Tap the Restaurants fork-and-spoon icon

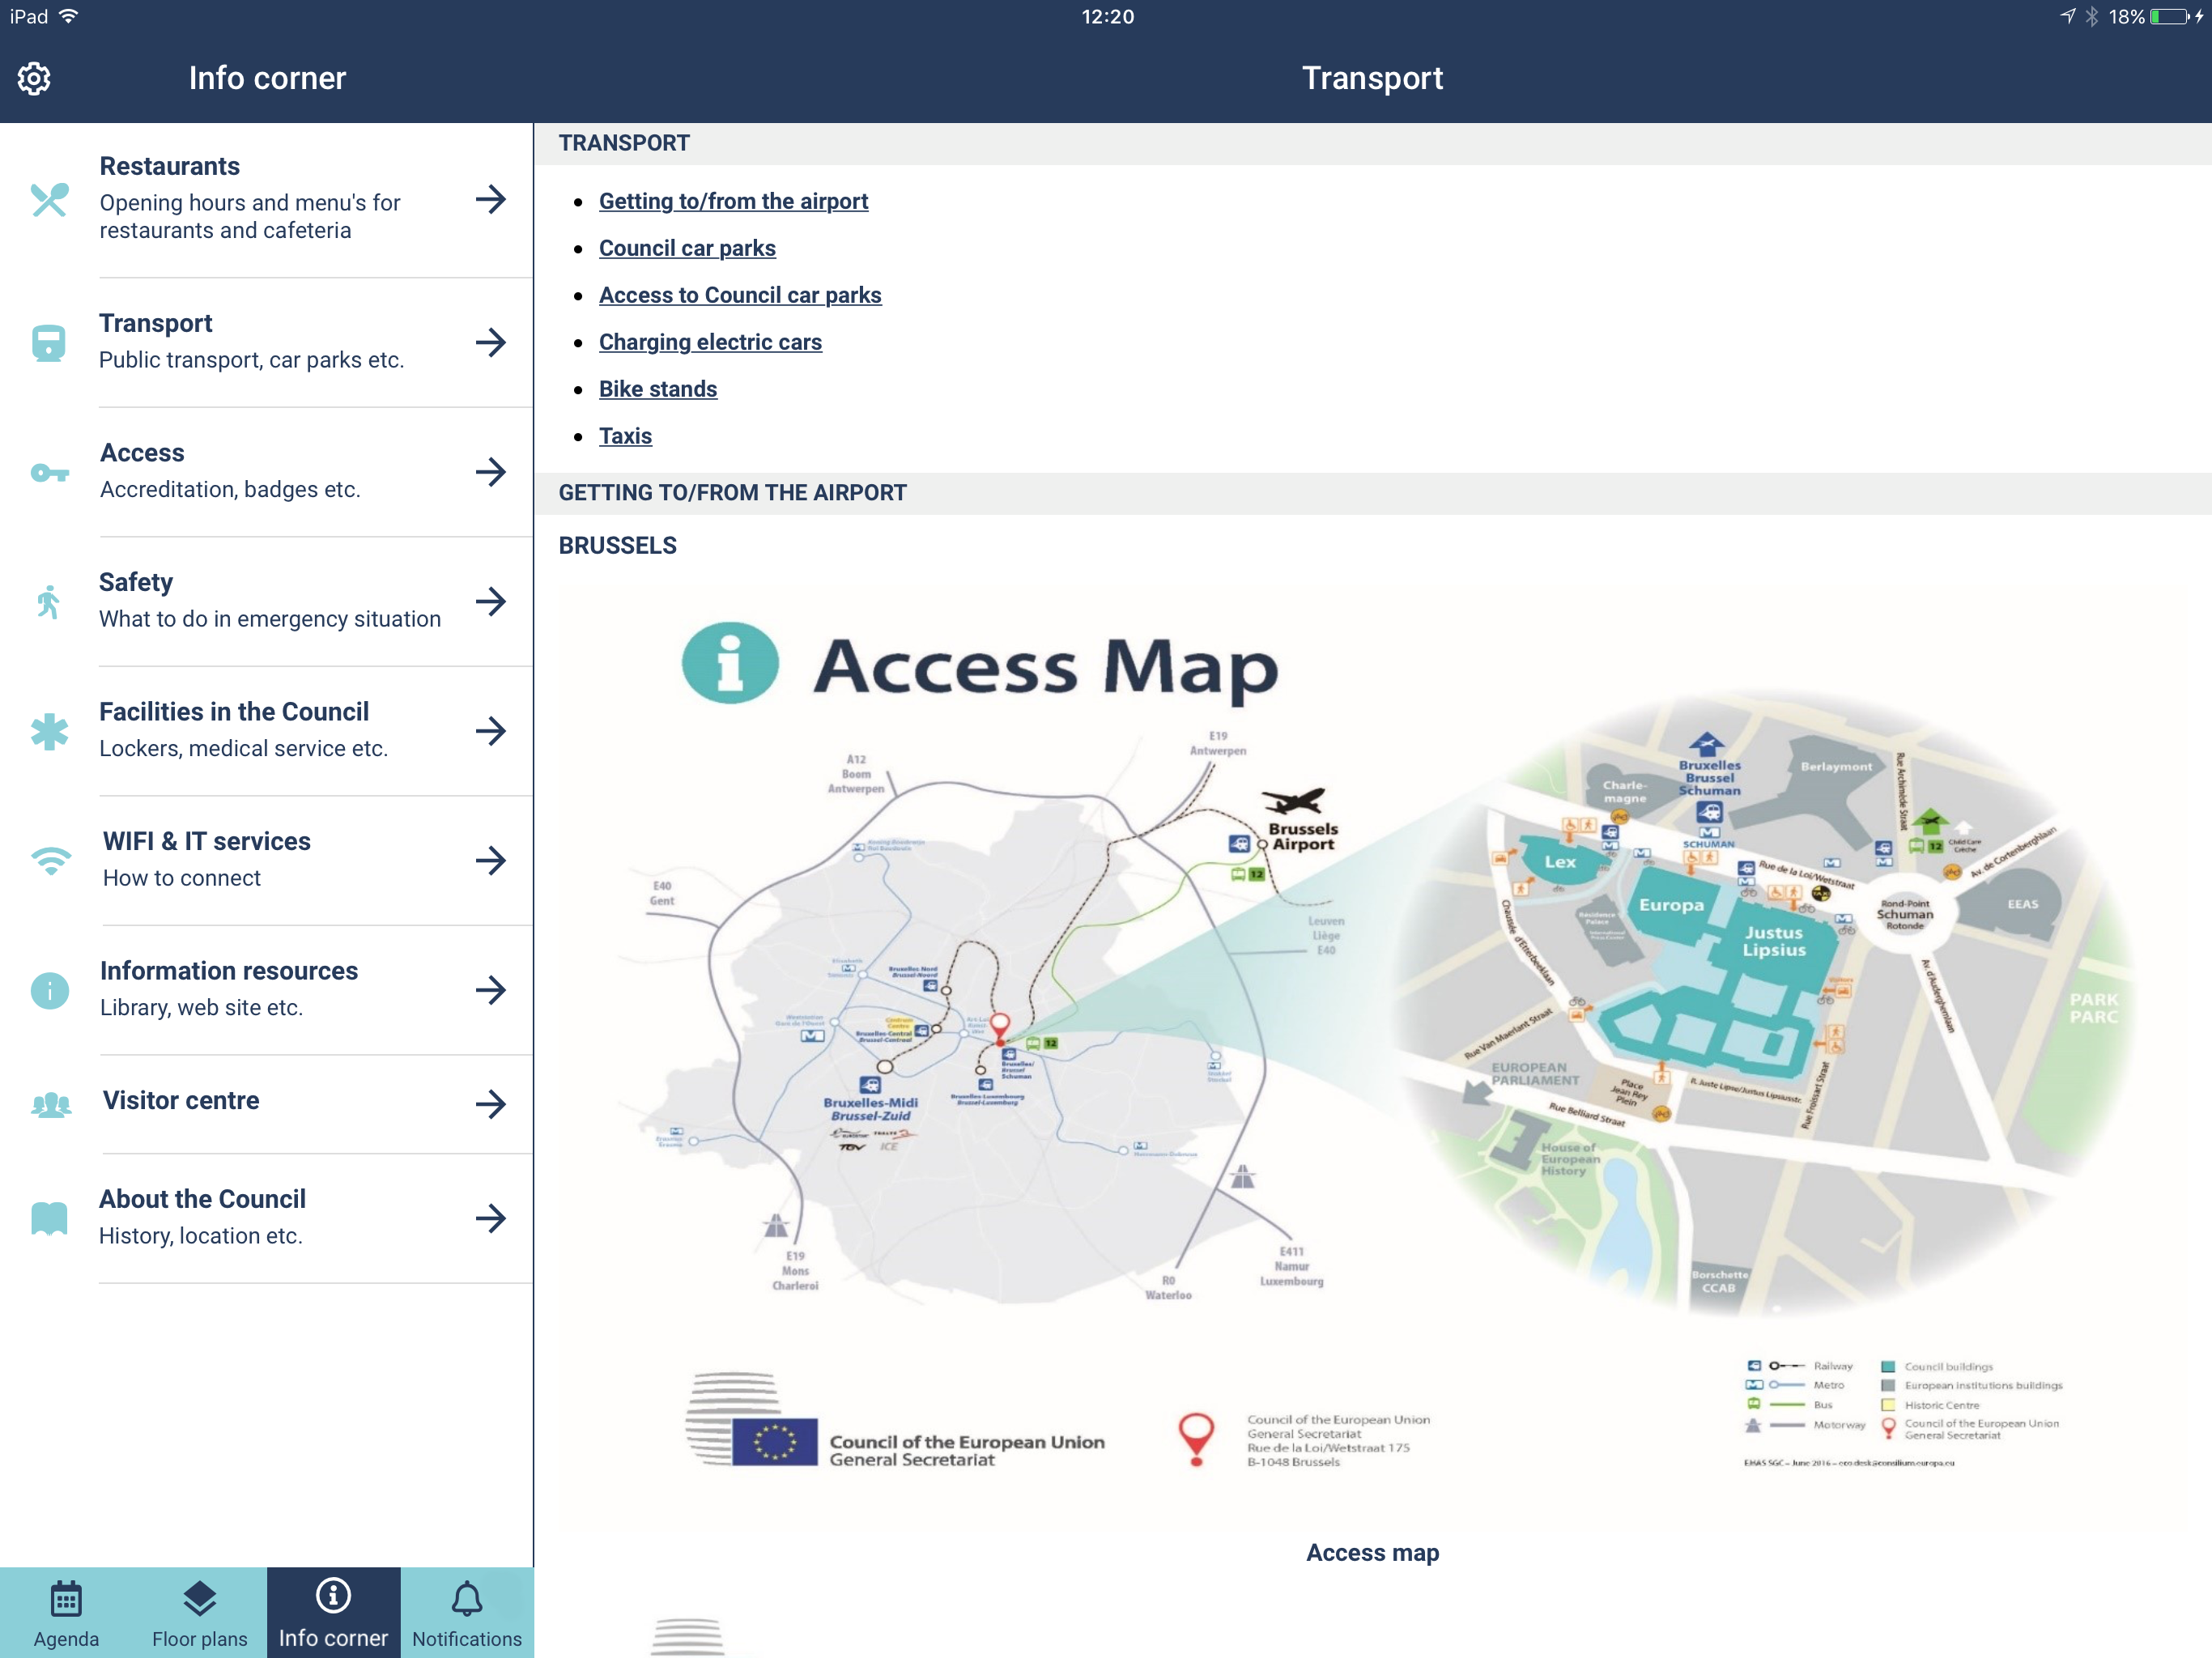pyautogui.click(x=49, y=199)
